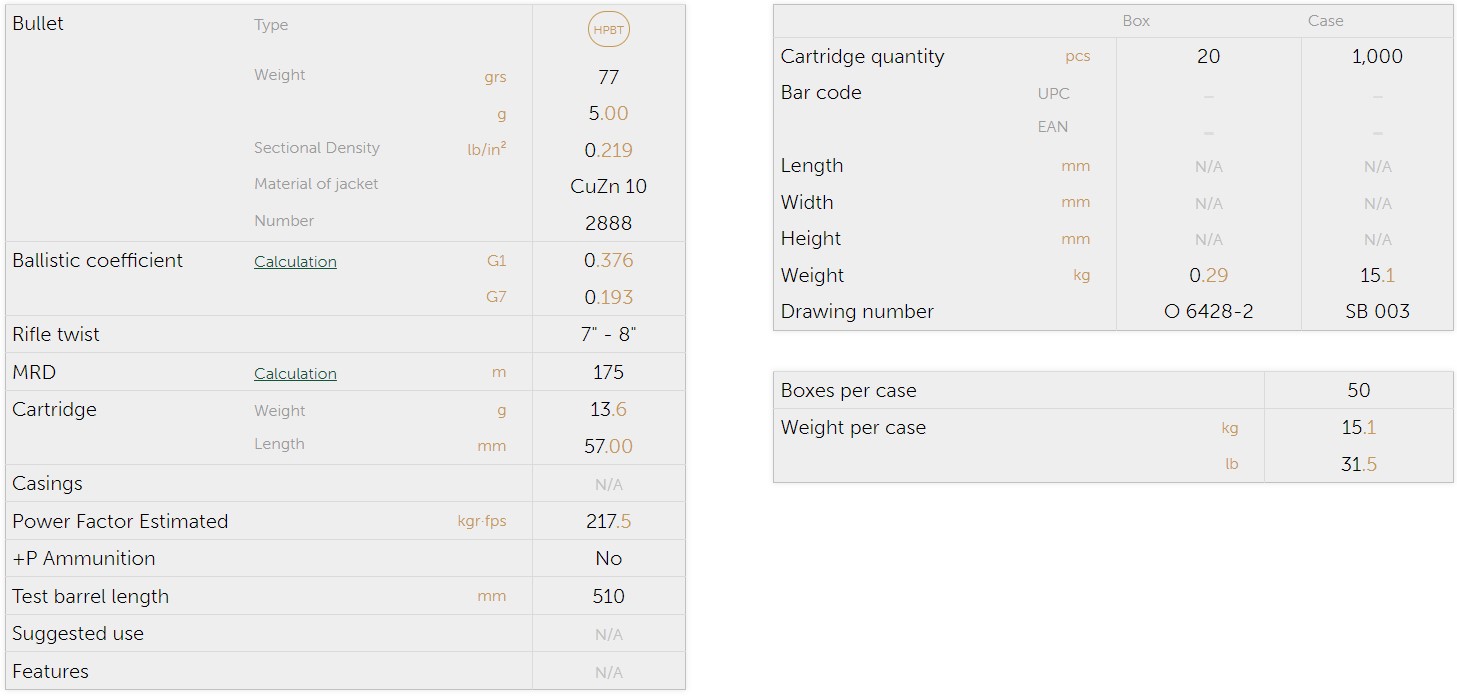Click the G7 coefficient value 0.193
The width and height of the screenshot is (1457, 696).
click(608, 297)
